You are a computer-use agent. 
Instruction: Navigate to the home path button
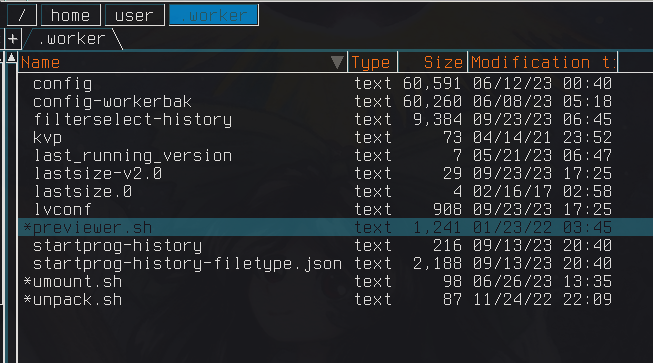click(x=70, y=15)
